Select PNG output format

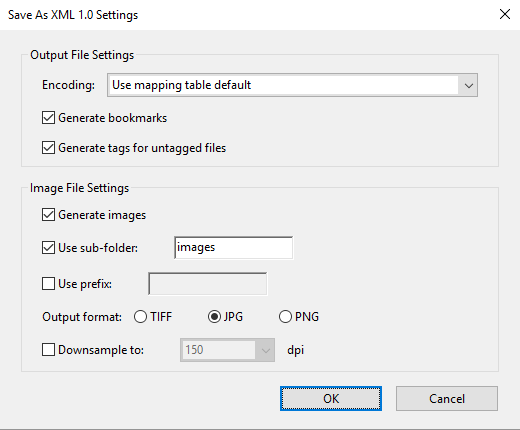point(285,317)
